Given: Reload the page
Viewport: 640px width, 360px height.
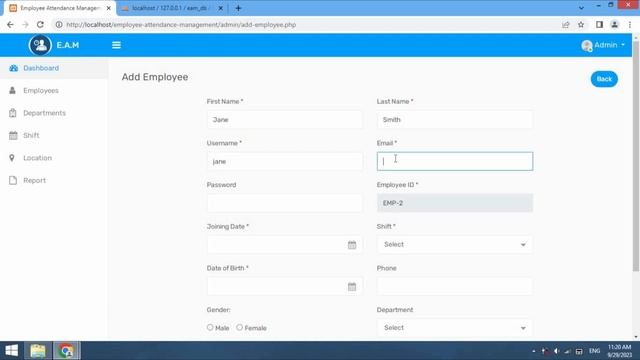Looking at the screenshot, I should tap(40, 25).
